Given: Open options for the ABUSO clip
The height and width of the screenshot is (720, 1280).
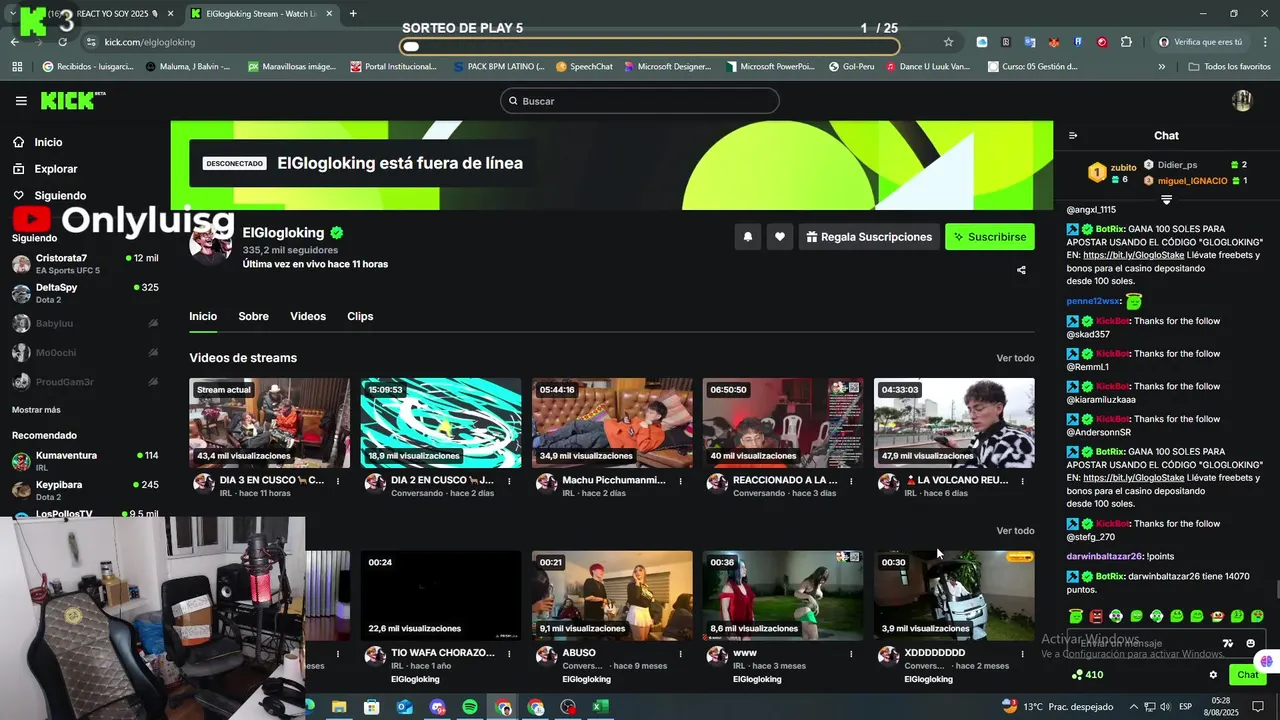Looking at the screenshot, I should pos(680,654).
